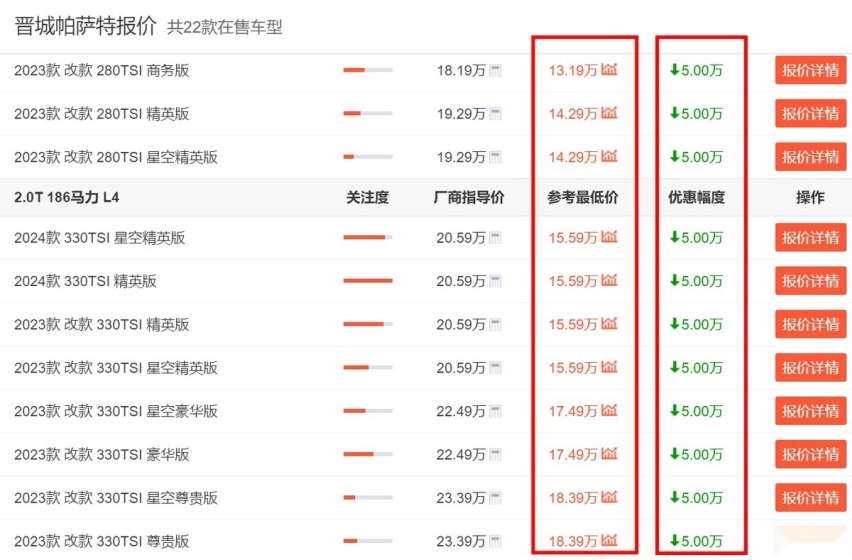852x560 pixels.
Task: Open calculator icon in 330TSI 星空尊贵版 row
Action: coord(495,498)
